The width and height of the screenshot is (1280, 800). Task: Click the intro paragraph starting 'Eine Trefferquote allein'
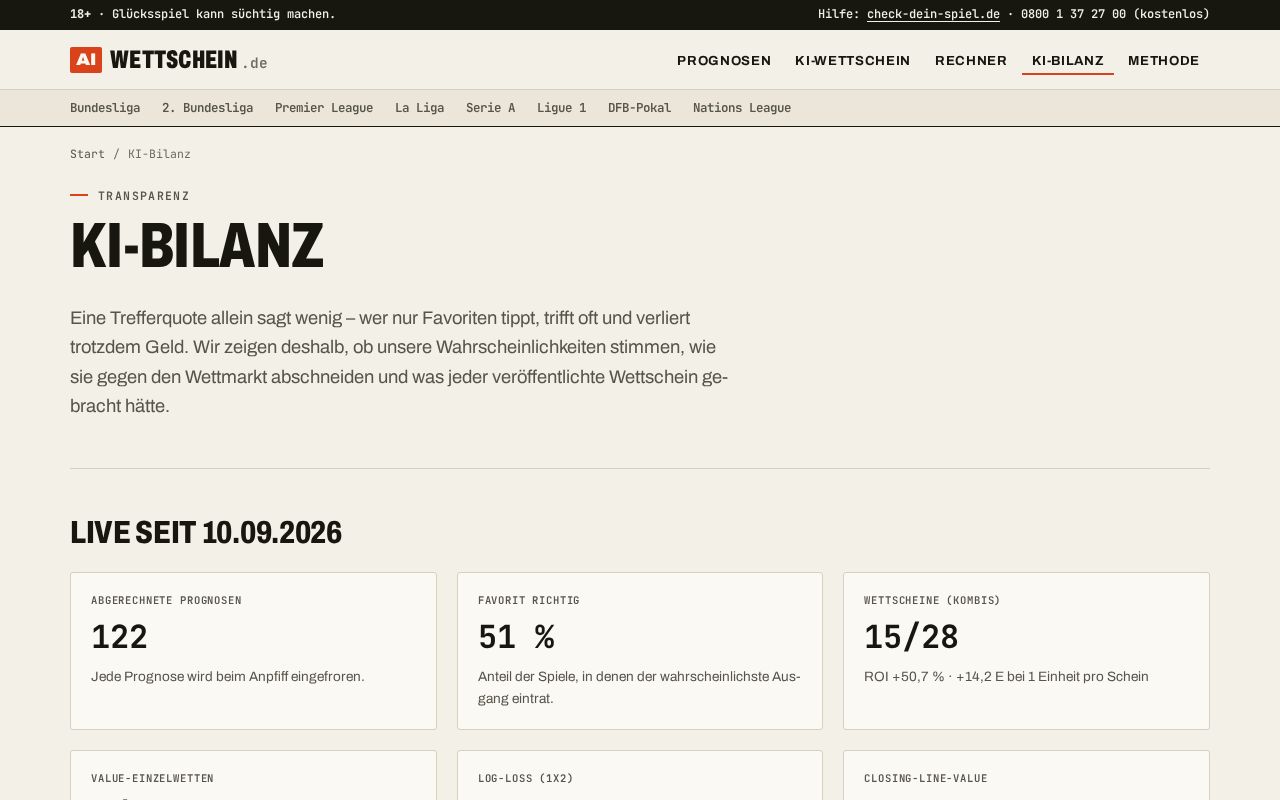pyautogui.click(x=399, y=362)
